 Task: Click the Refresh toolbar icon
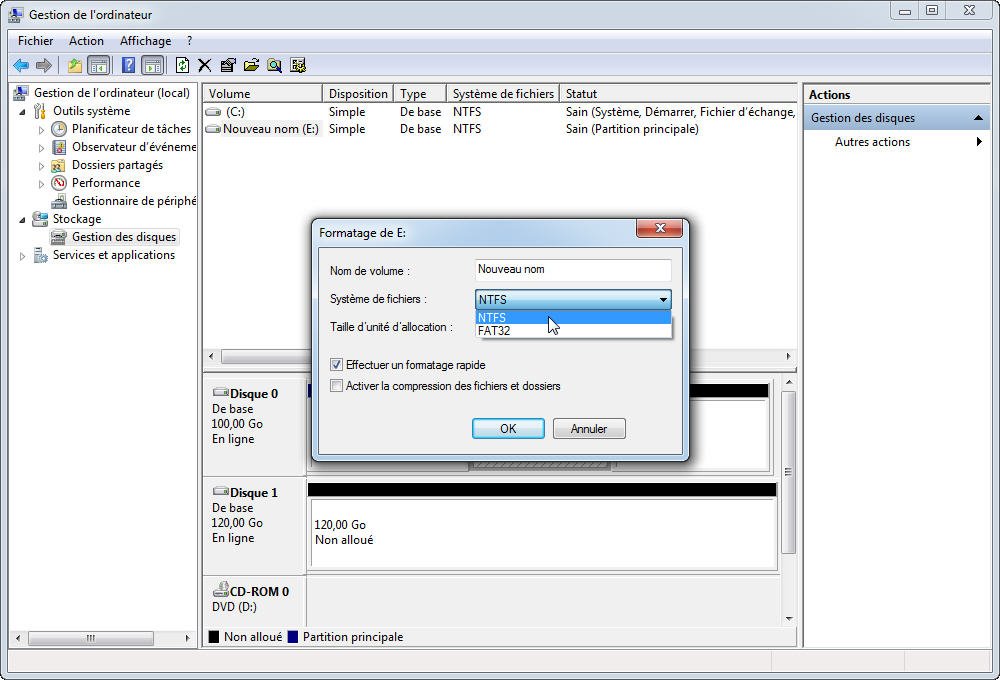[x=182, y=65]
